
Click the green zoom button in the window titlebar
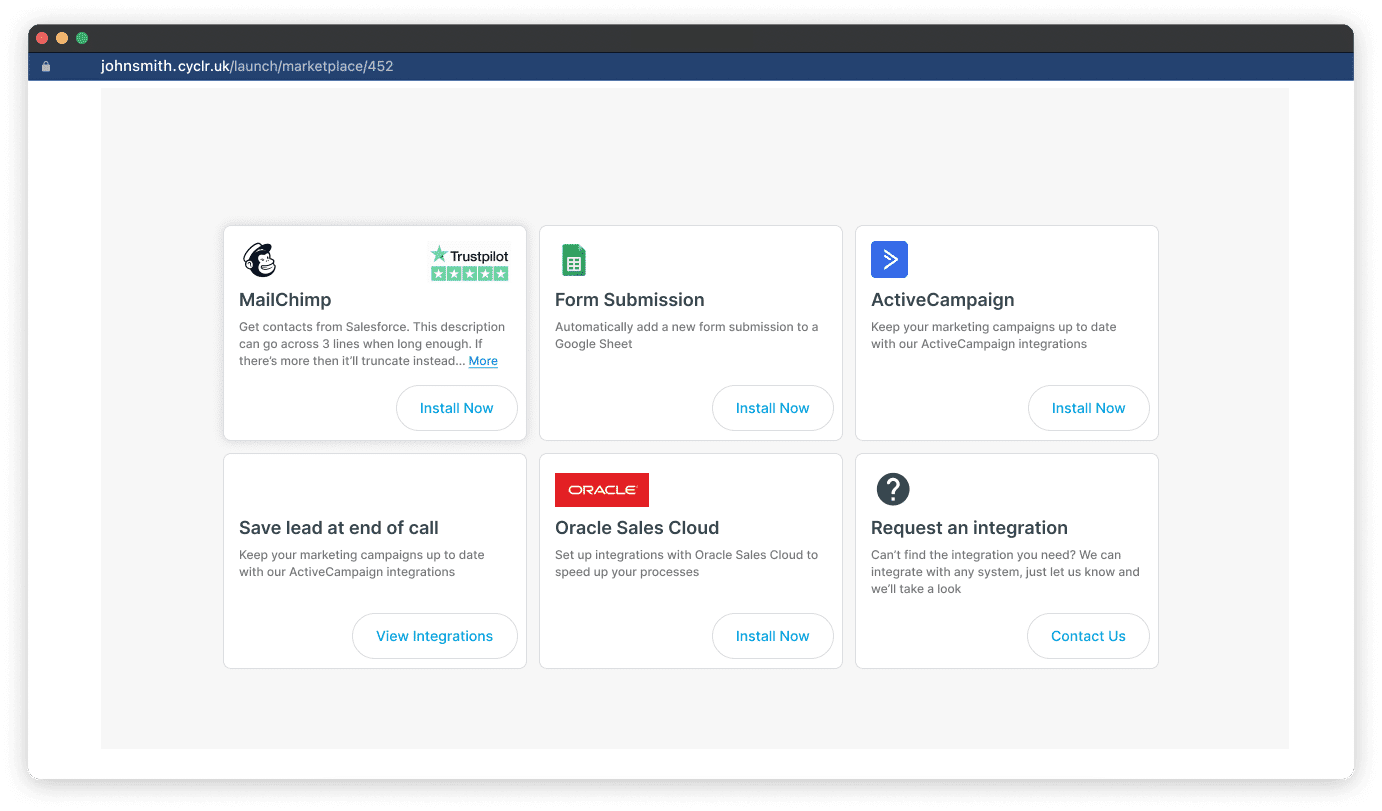(x=80, y=37)
